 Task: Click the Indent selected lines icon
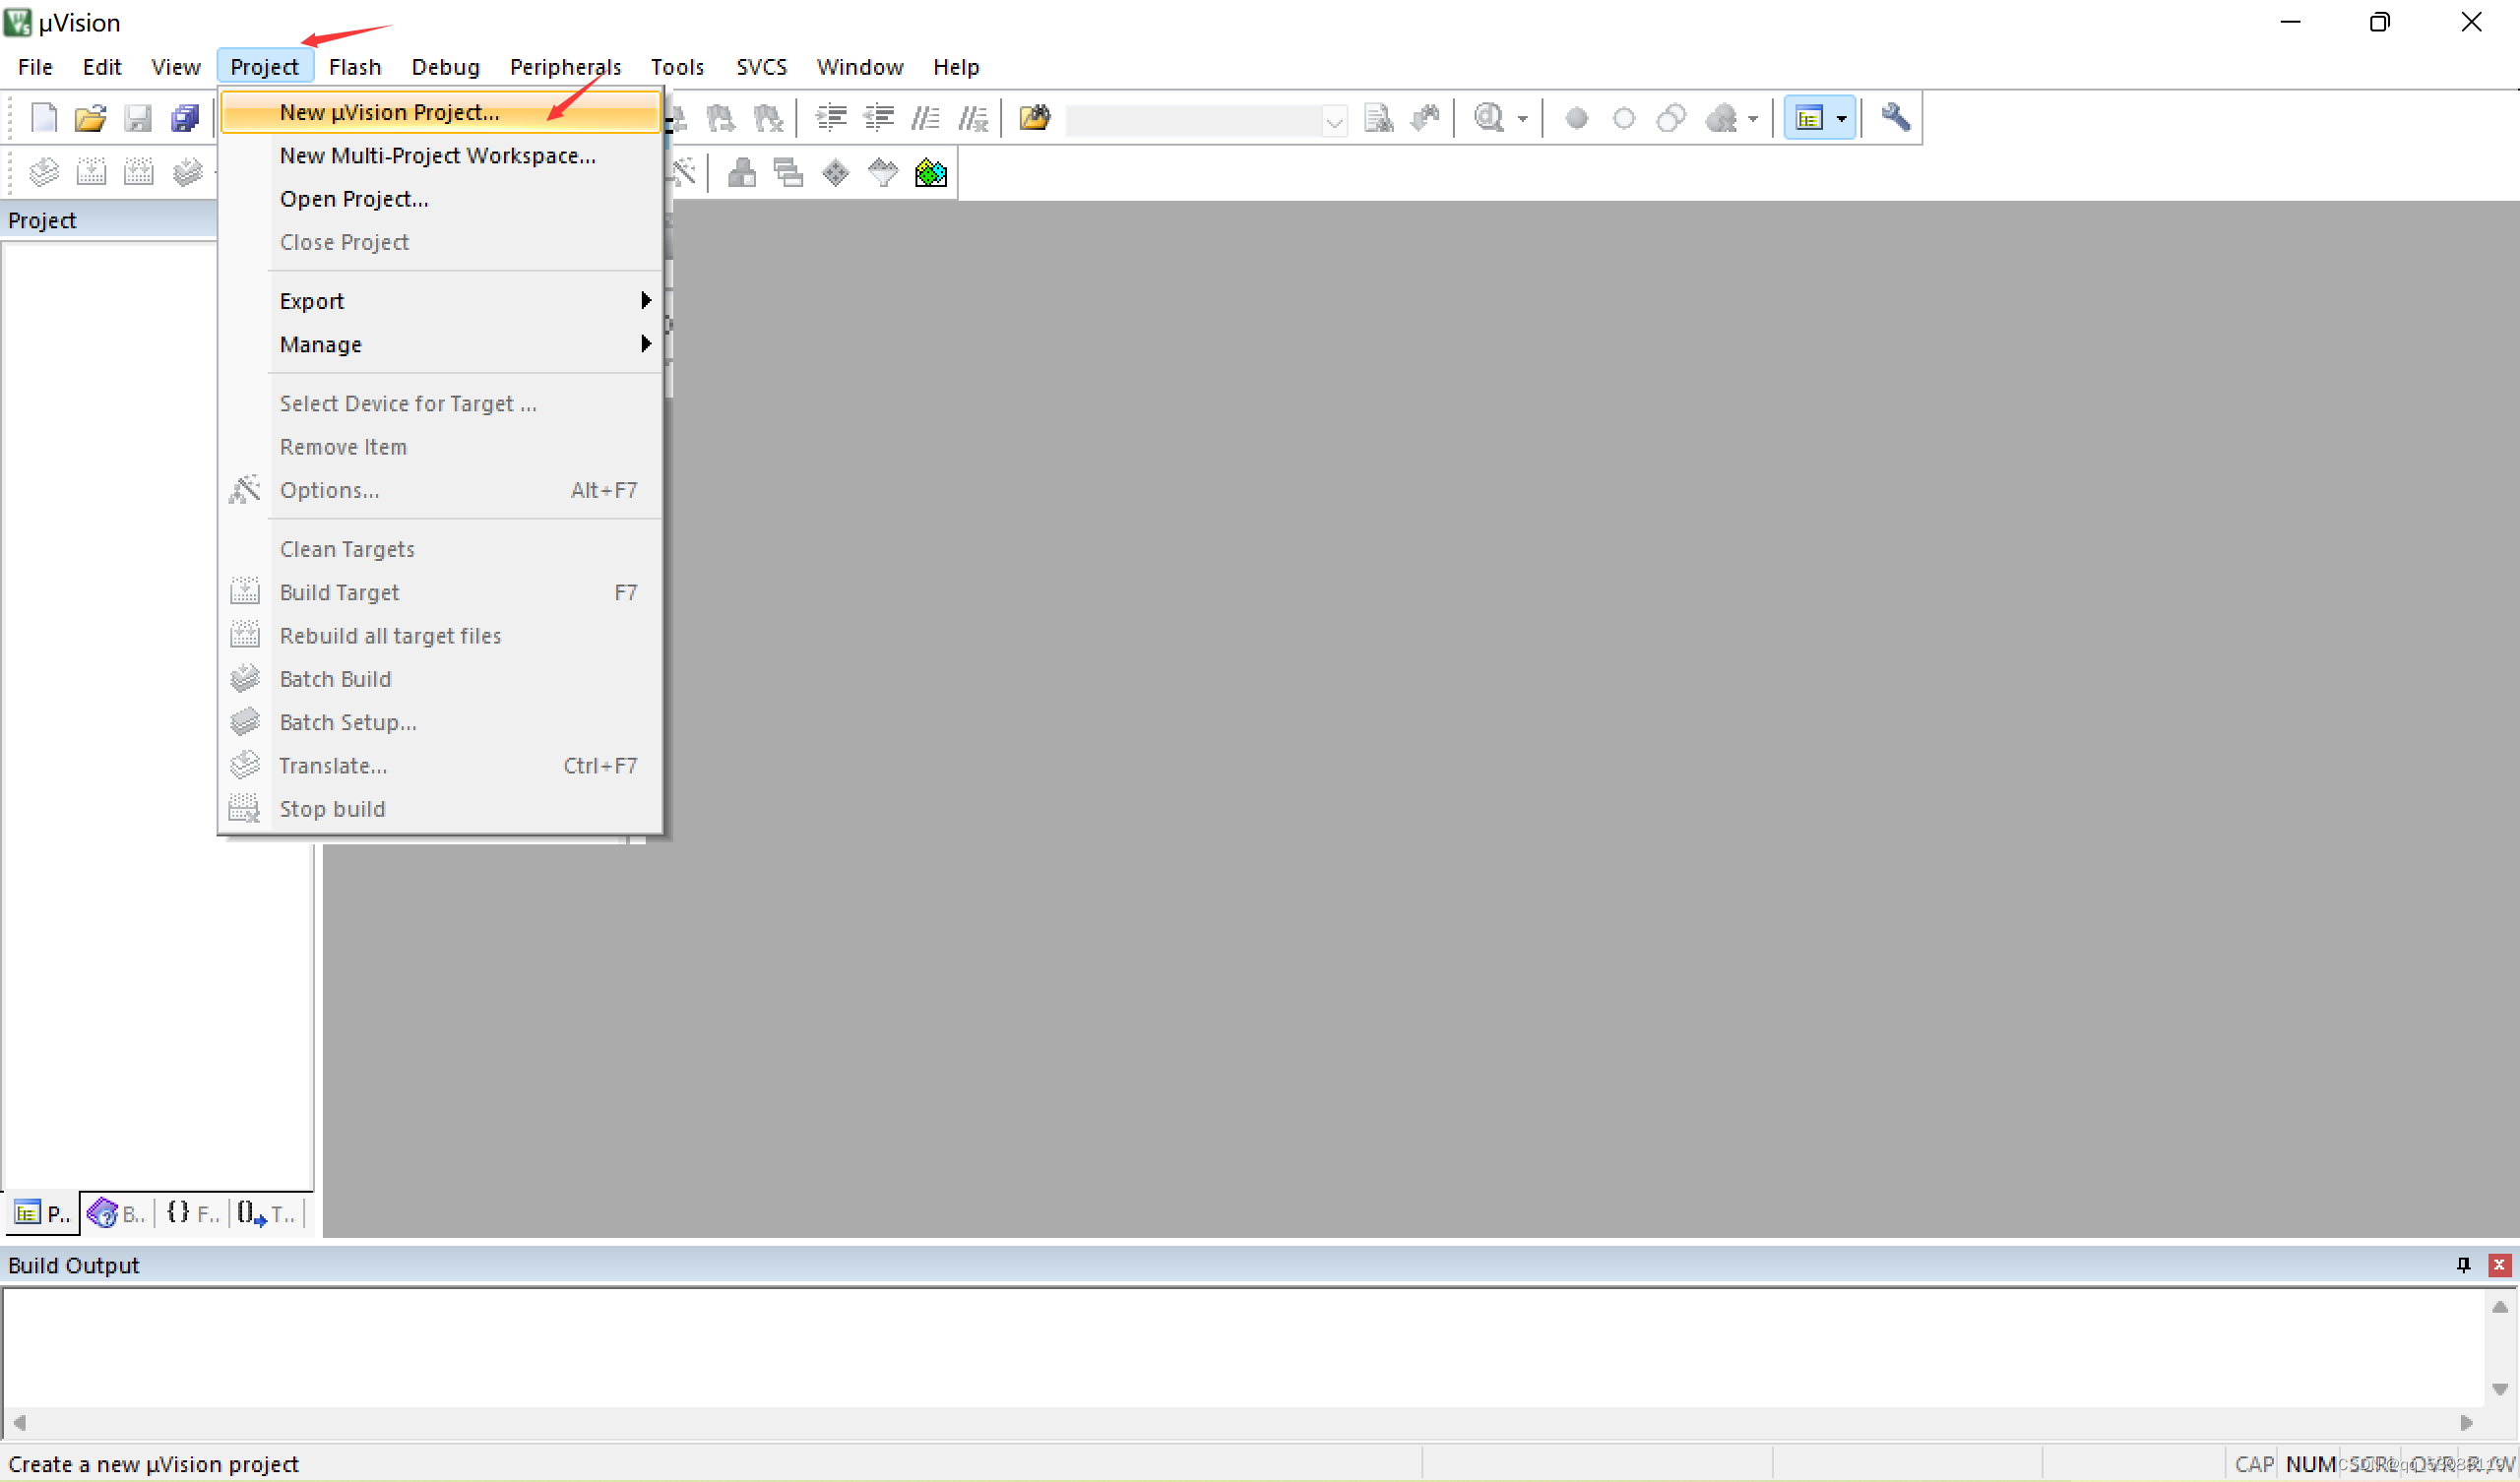(831, 118)
